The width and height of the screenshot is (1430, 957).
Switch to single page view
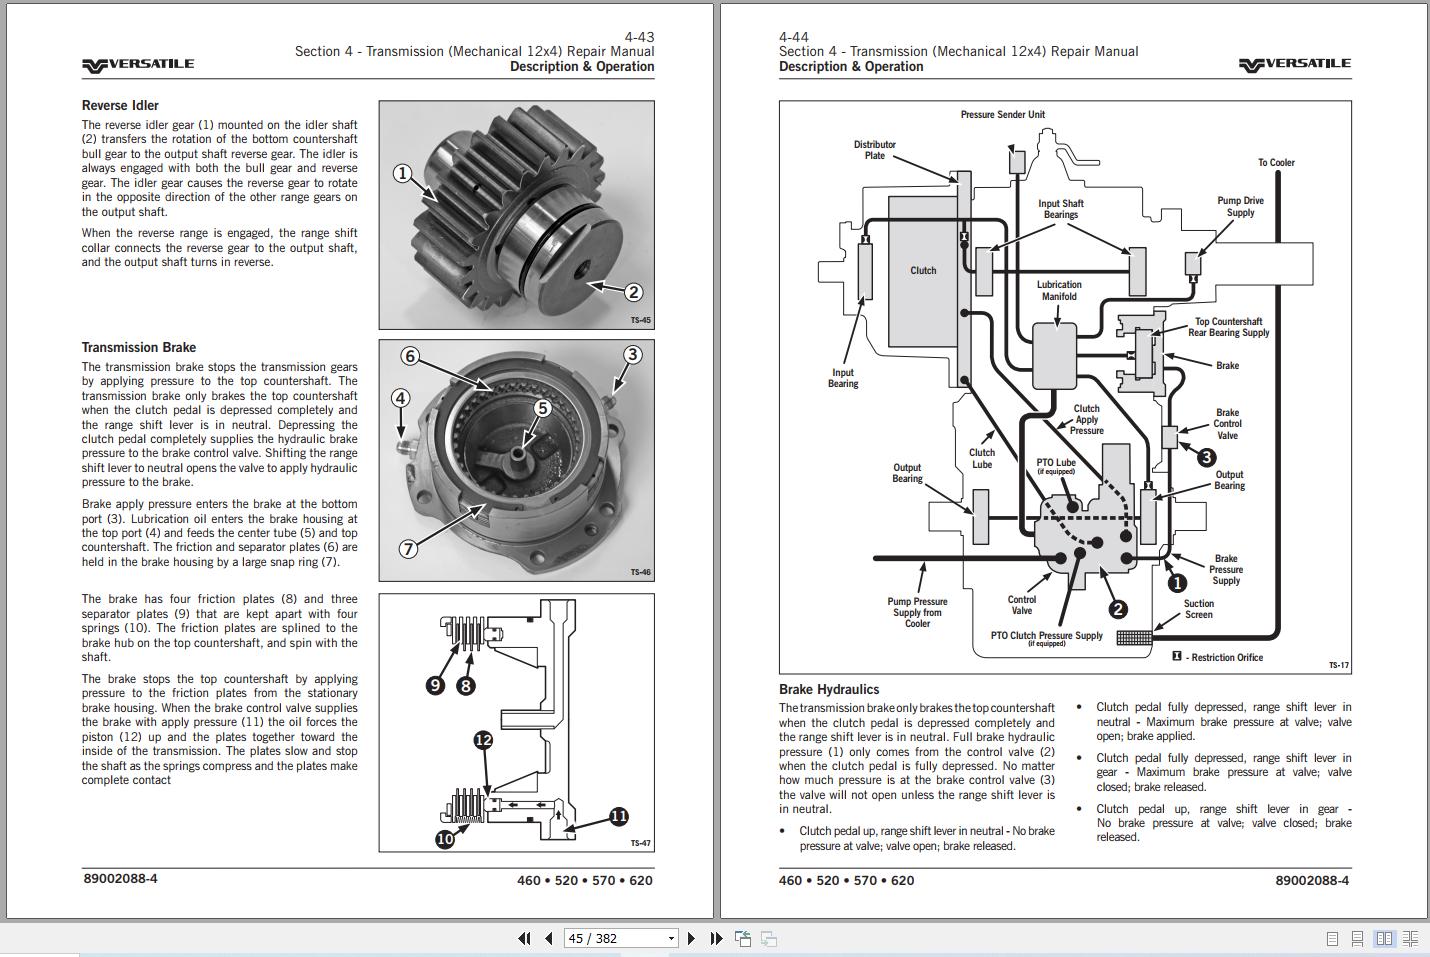1332,938
